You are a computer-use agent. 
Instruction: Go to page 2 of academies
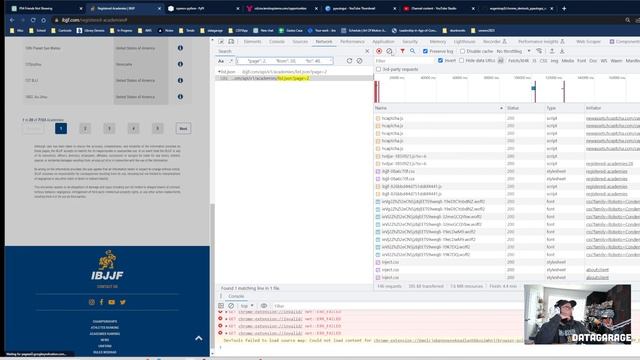click(x=85, y=129)
